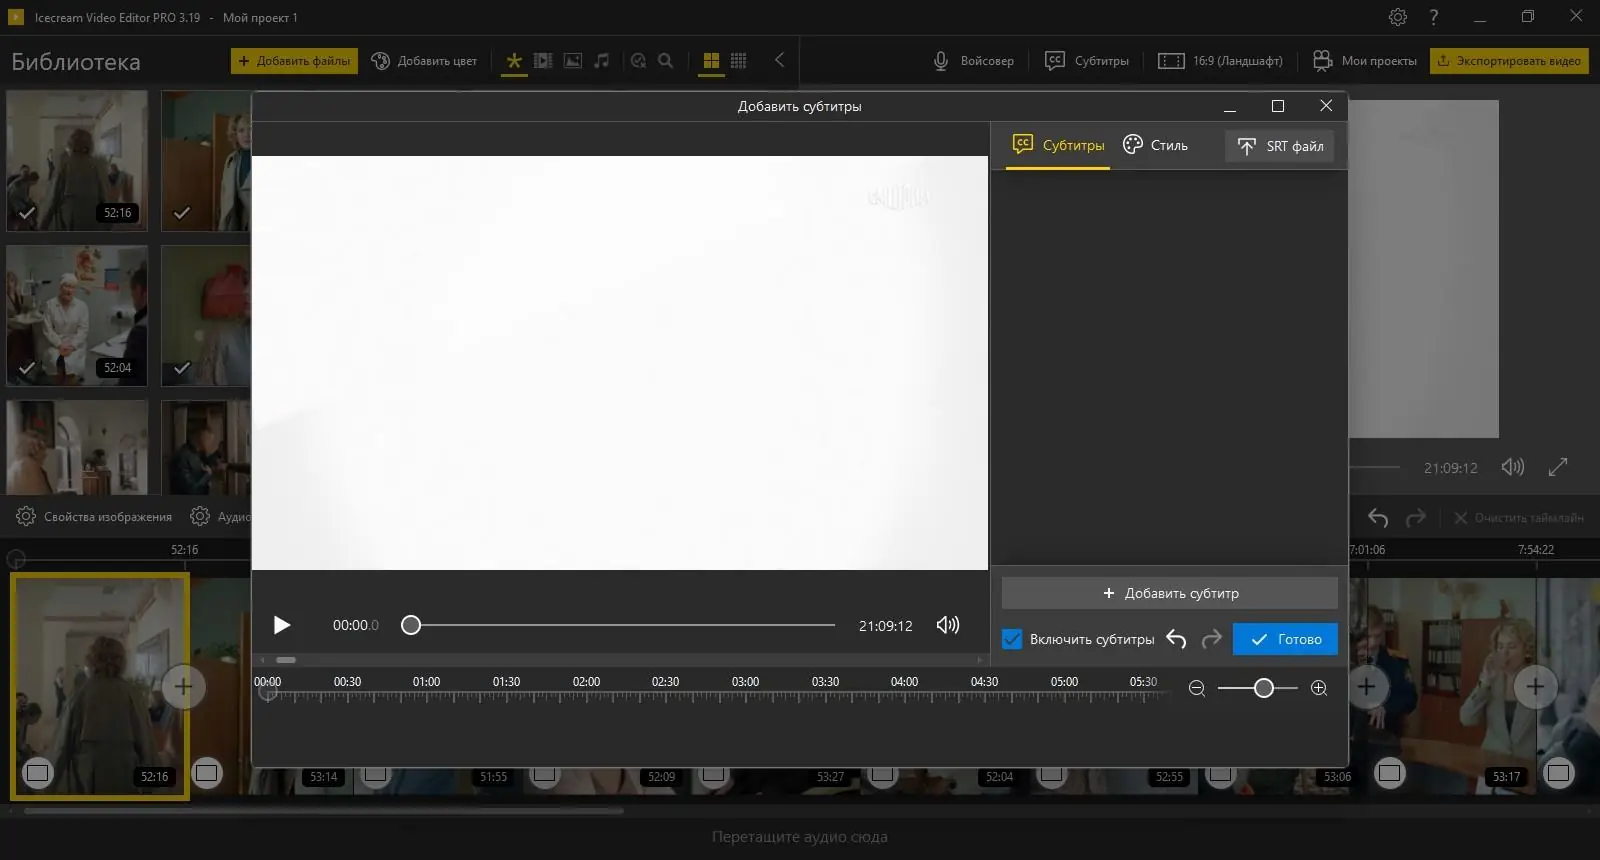The image size is (1600, 860).
Task: Select library thumbnail with 52:16 duration
Action: coord(77,160)
